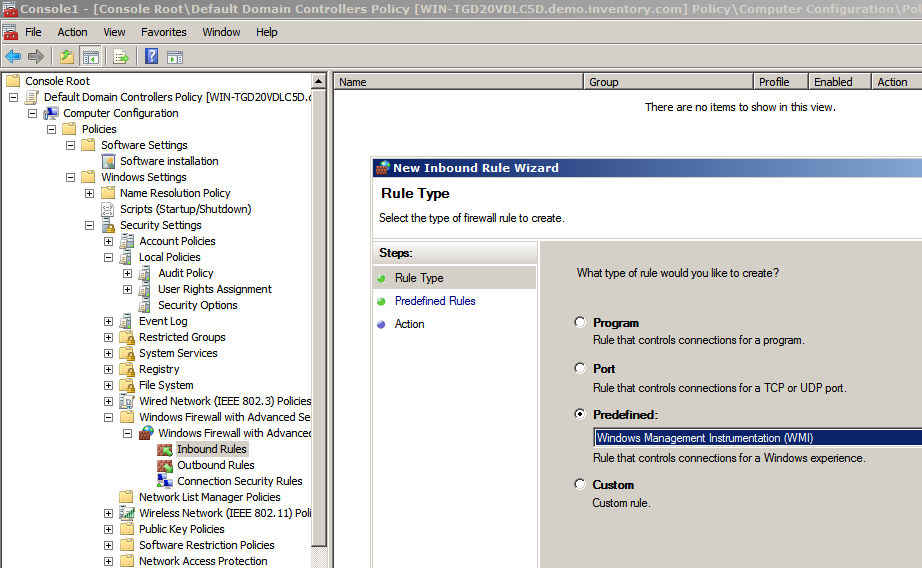Click the Event Log icon
This screenshot has width=922, height=568.
(x=126, y=321)
